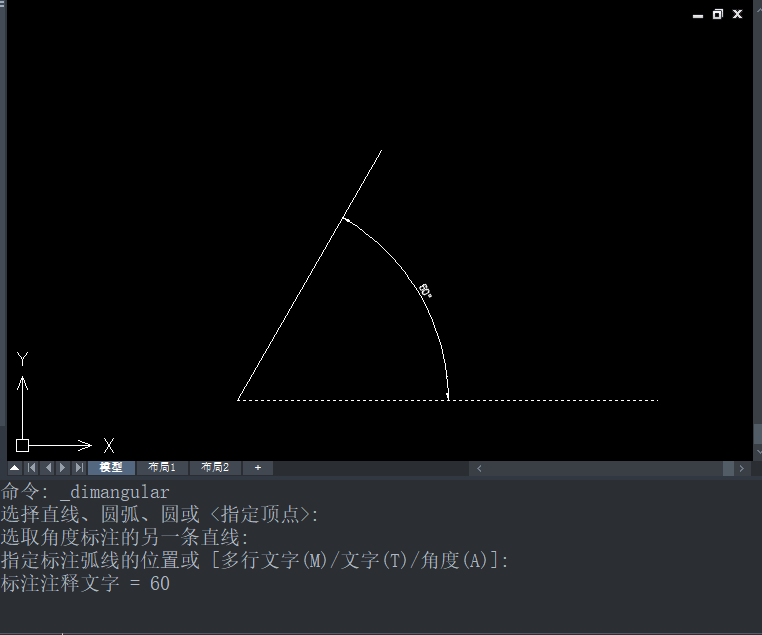762x635 pixels.
Task: Open the 布局1 layout tab
Action: point(162,467)
